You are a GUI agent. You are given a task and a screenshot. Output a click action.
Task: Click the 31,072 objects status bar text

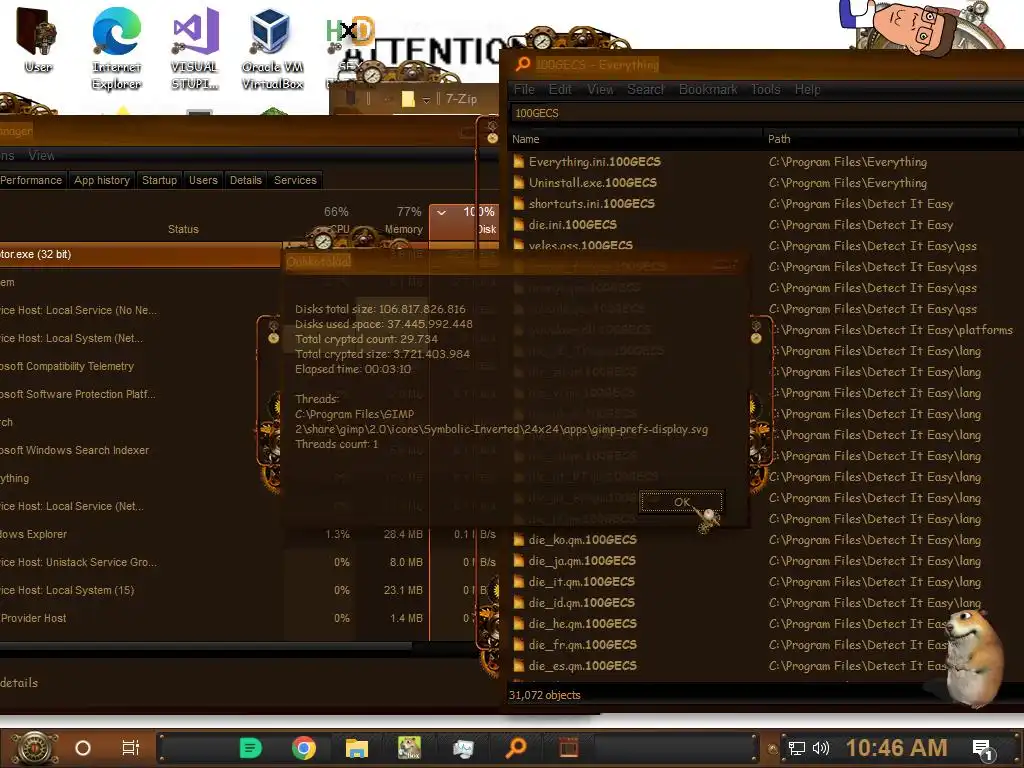[x=545, y=695]
